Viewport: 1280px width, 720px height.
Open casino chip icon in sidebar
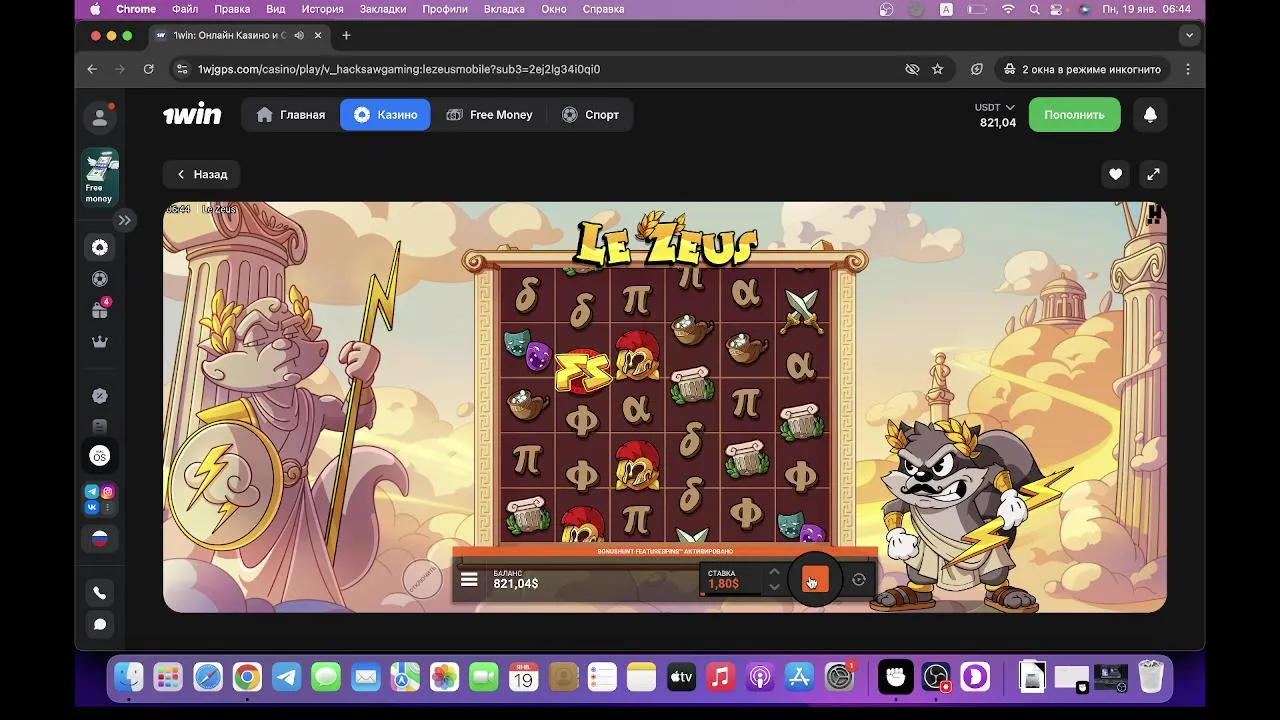click(100, 247)
